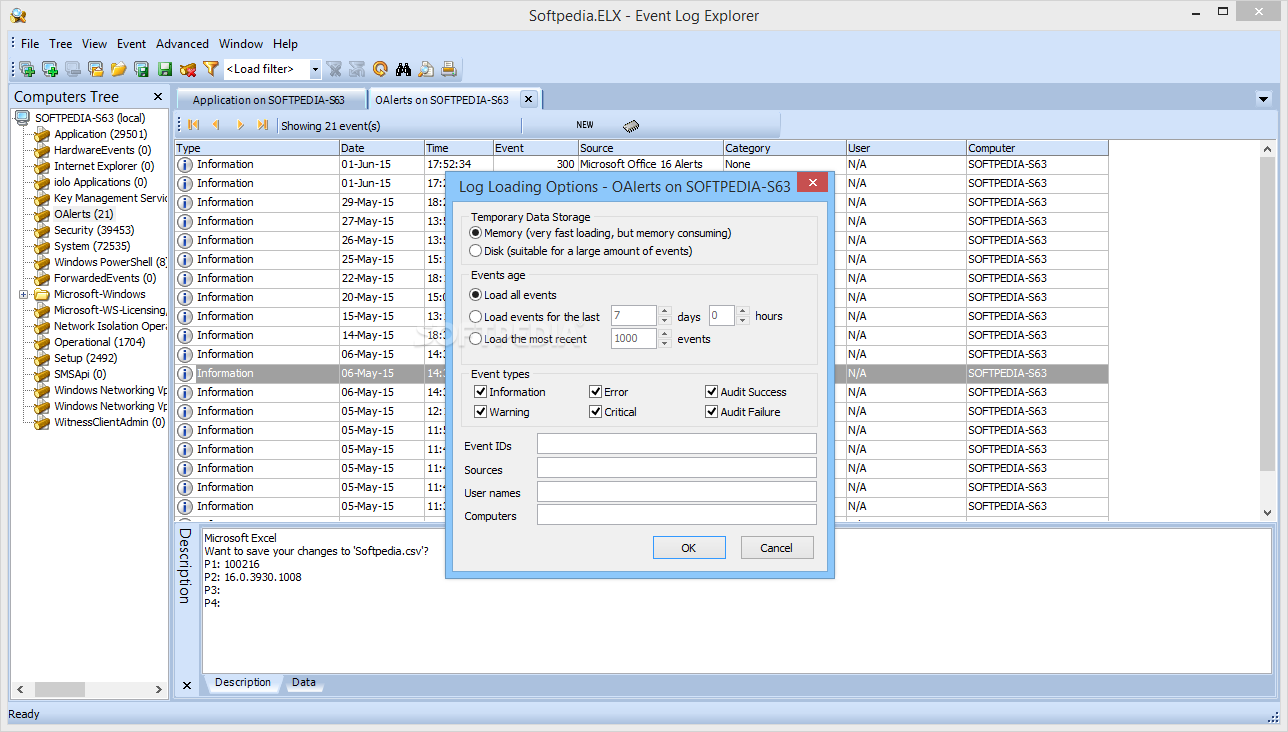This screenshot has width=1288, height=732.
Task: Click the previous event arrow
Action: (216, 125)
